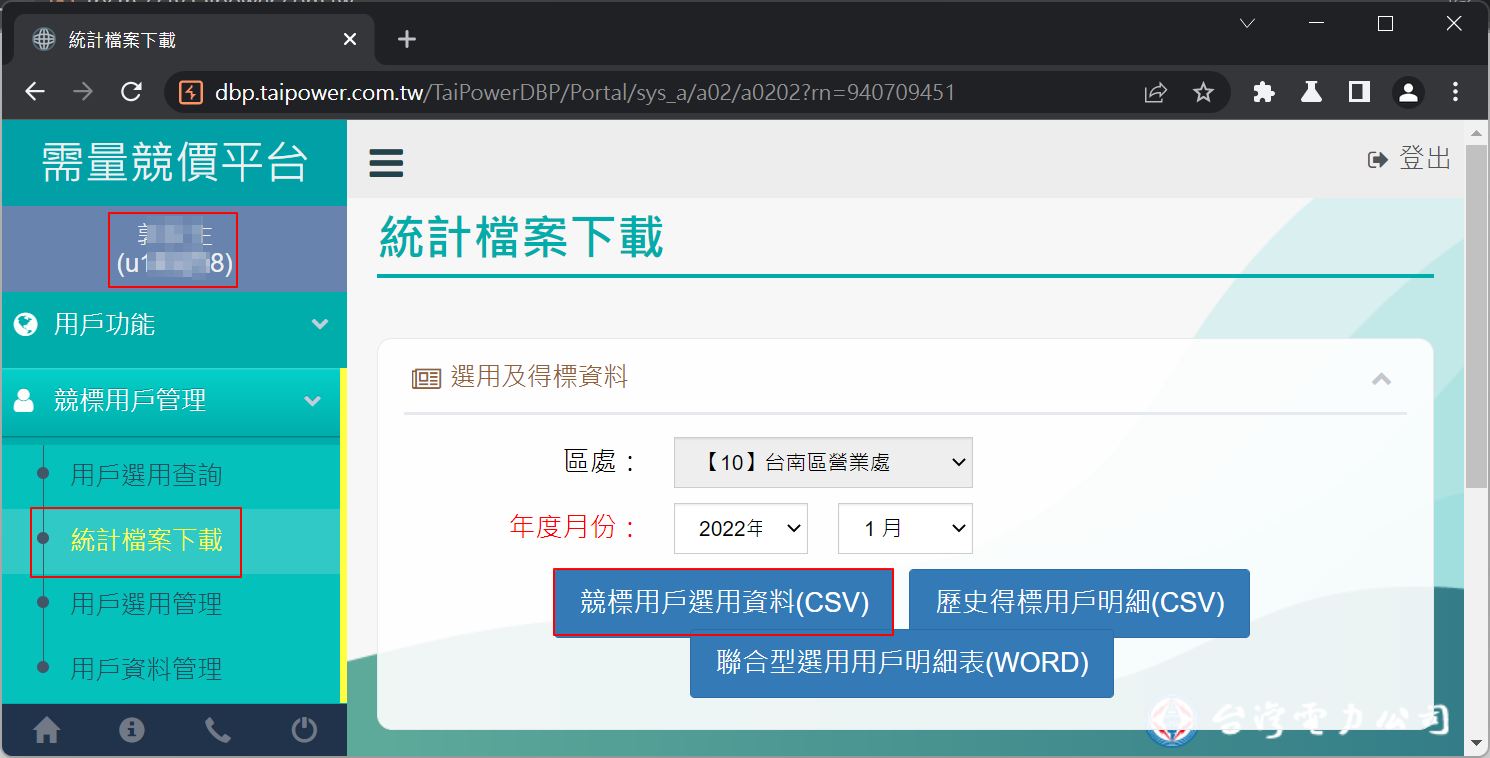Screen dimensions: 1490x758
Task: Collapse the 競標用戶管理 sidebar menu
Action: tap(172, 401)
